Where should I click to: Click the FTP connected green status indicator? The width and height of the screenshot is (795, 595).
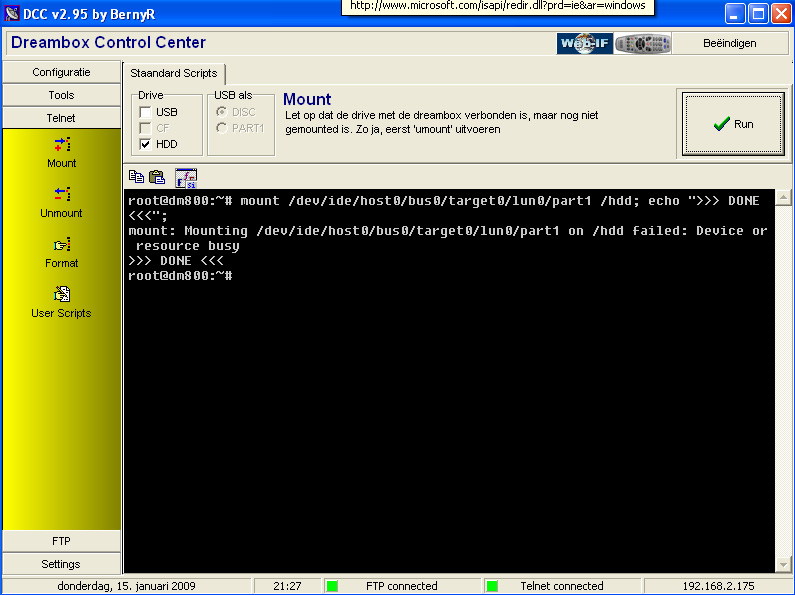[332, 586]
